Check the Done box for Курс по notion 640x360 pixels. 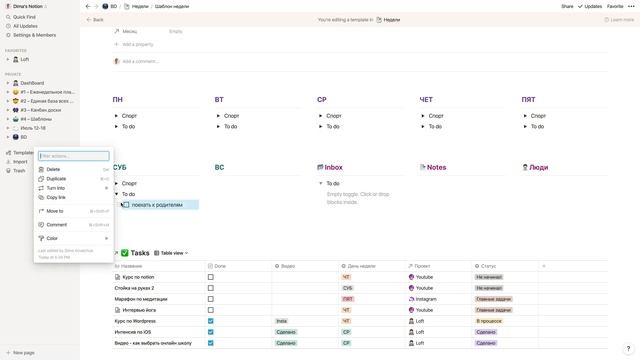(211, 277)
